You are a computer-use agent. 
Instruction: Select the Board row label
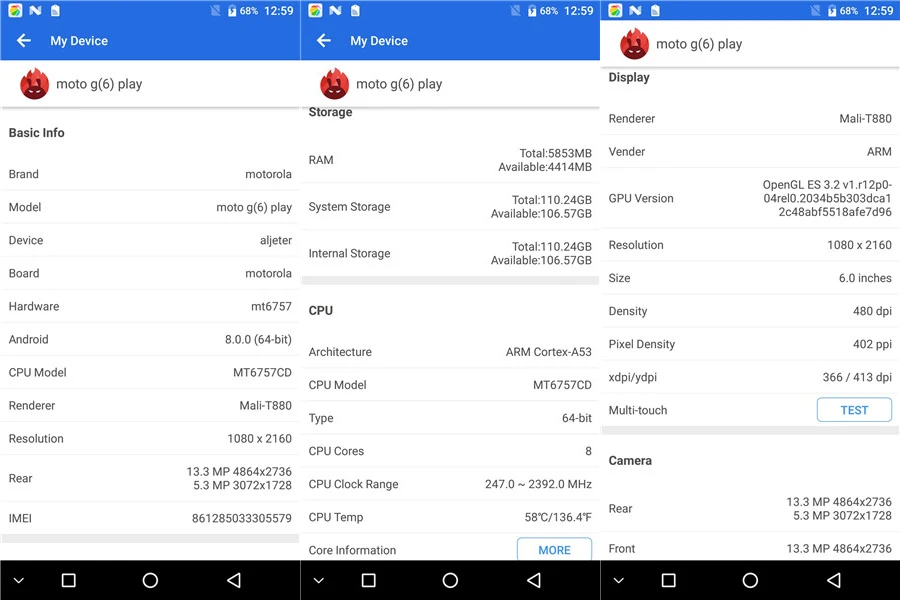(x=24, y=273)
